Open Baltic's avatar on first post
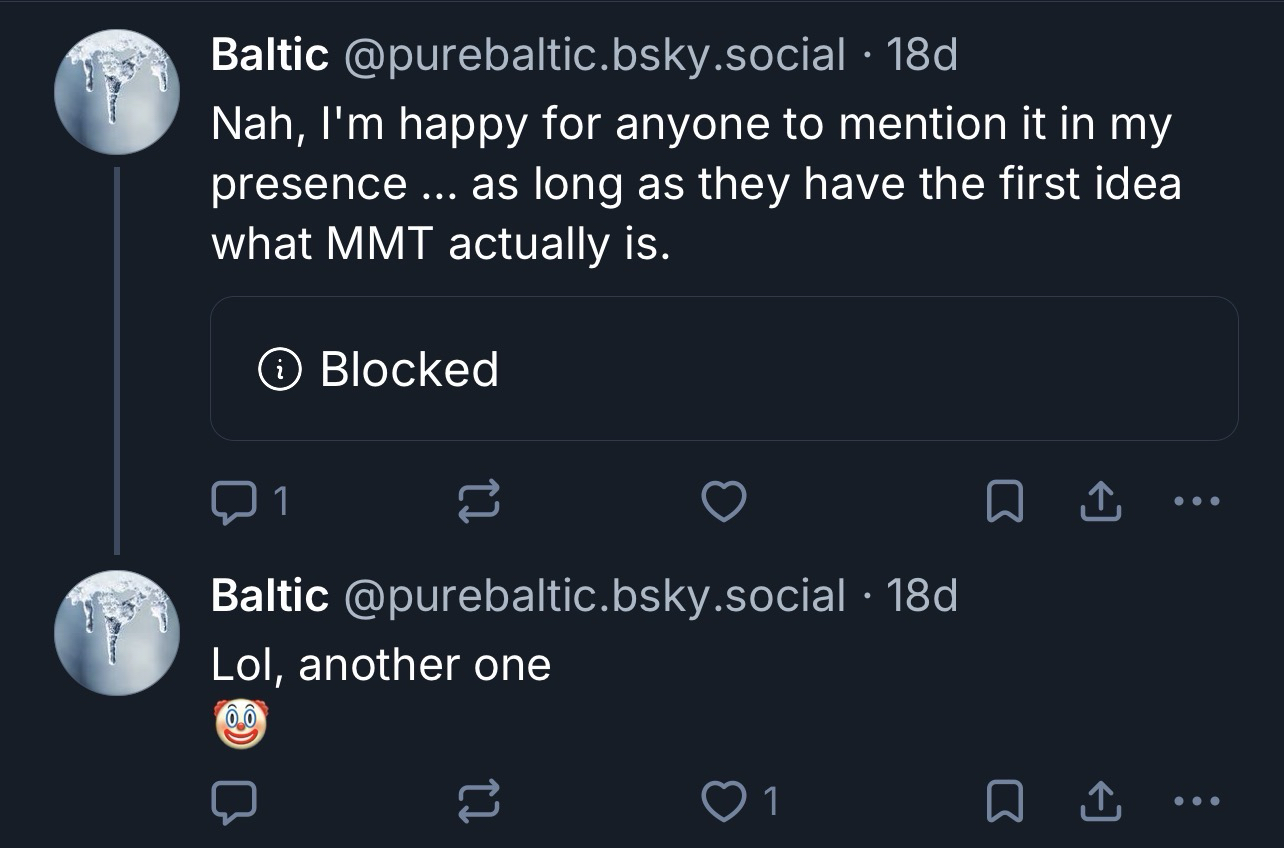This screenshot has width=1284, height=848. pyautogui.click(x=116, y=91)
